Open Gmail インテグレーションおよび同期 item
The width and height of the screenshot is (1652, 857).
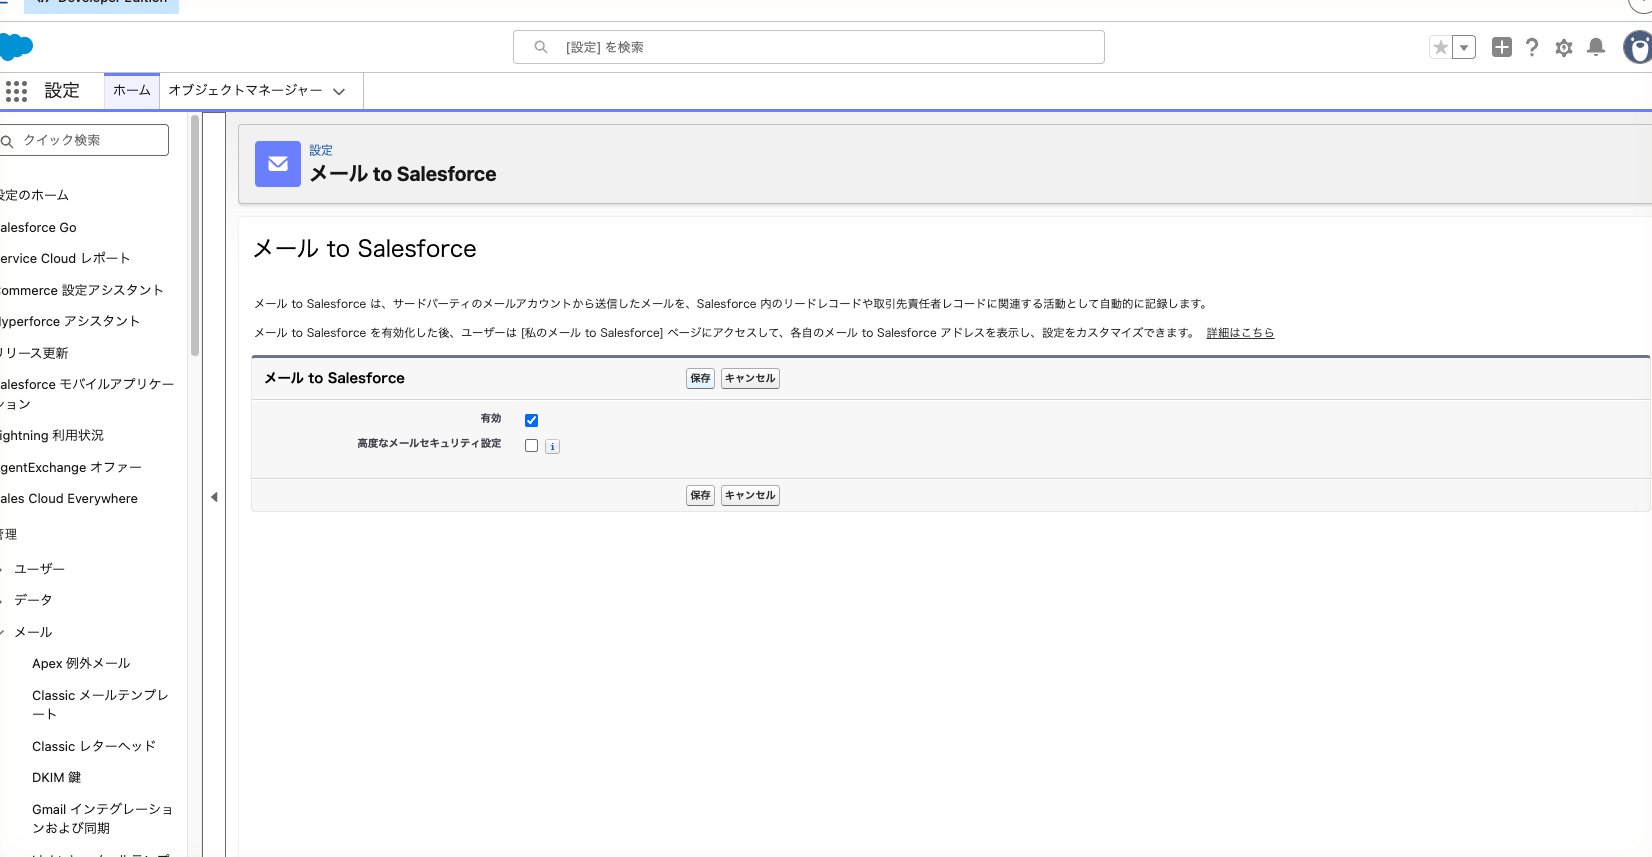[x=102, y=818]
